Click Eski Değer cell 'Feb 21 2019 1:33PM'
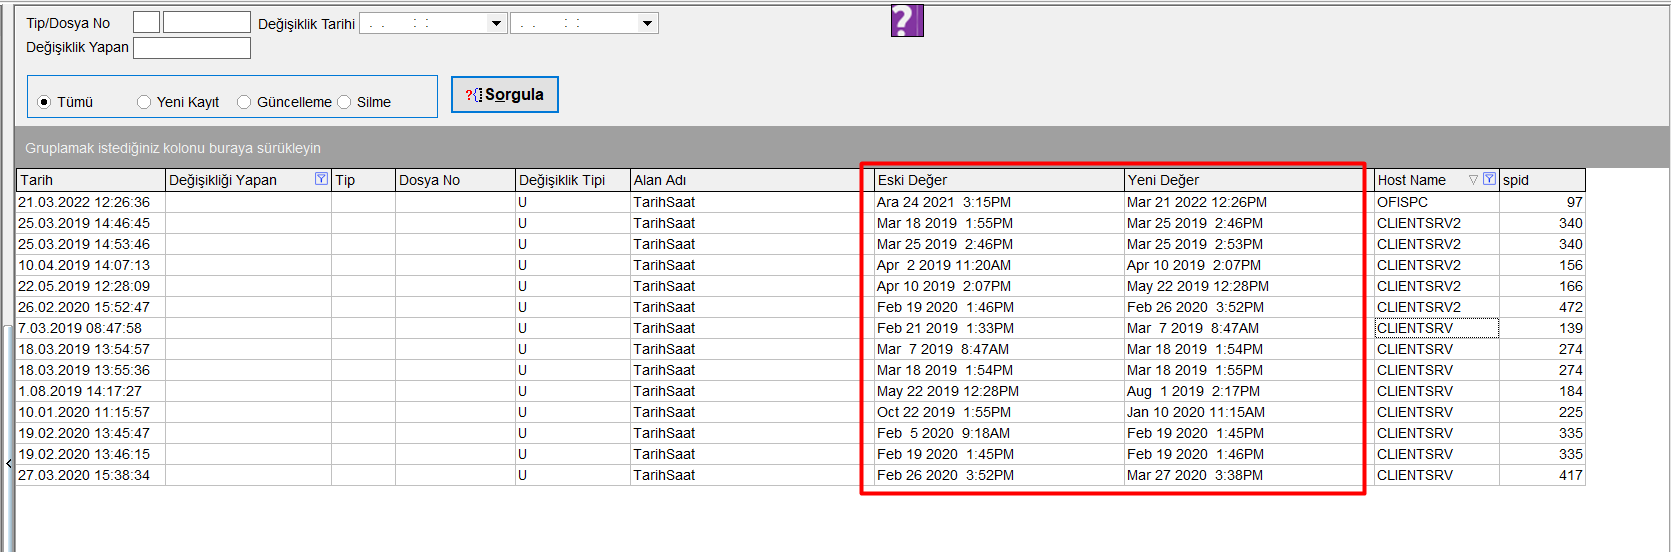1671x552 pixels. (999, 328)
